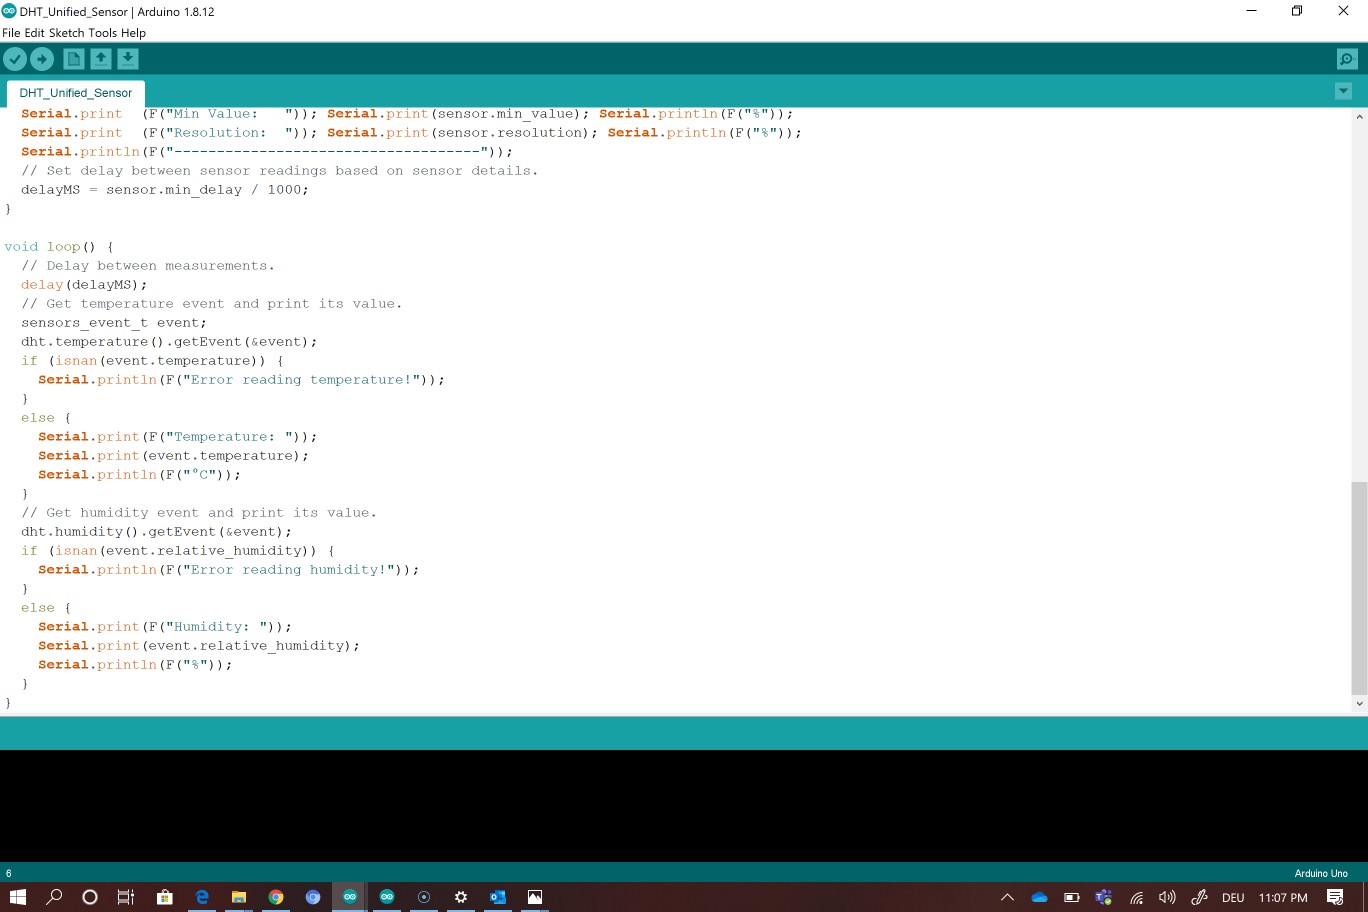Viewport: 1368px width, 912px height.
Task: Click the 'delay(delayMS);' line
Action: 84,285
